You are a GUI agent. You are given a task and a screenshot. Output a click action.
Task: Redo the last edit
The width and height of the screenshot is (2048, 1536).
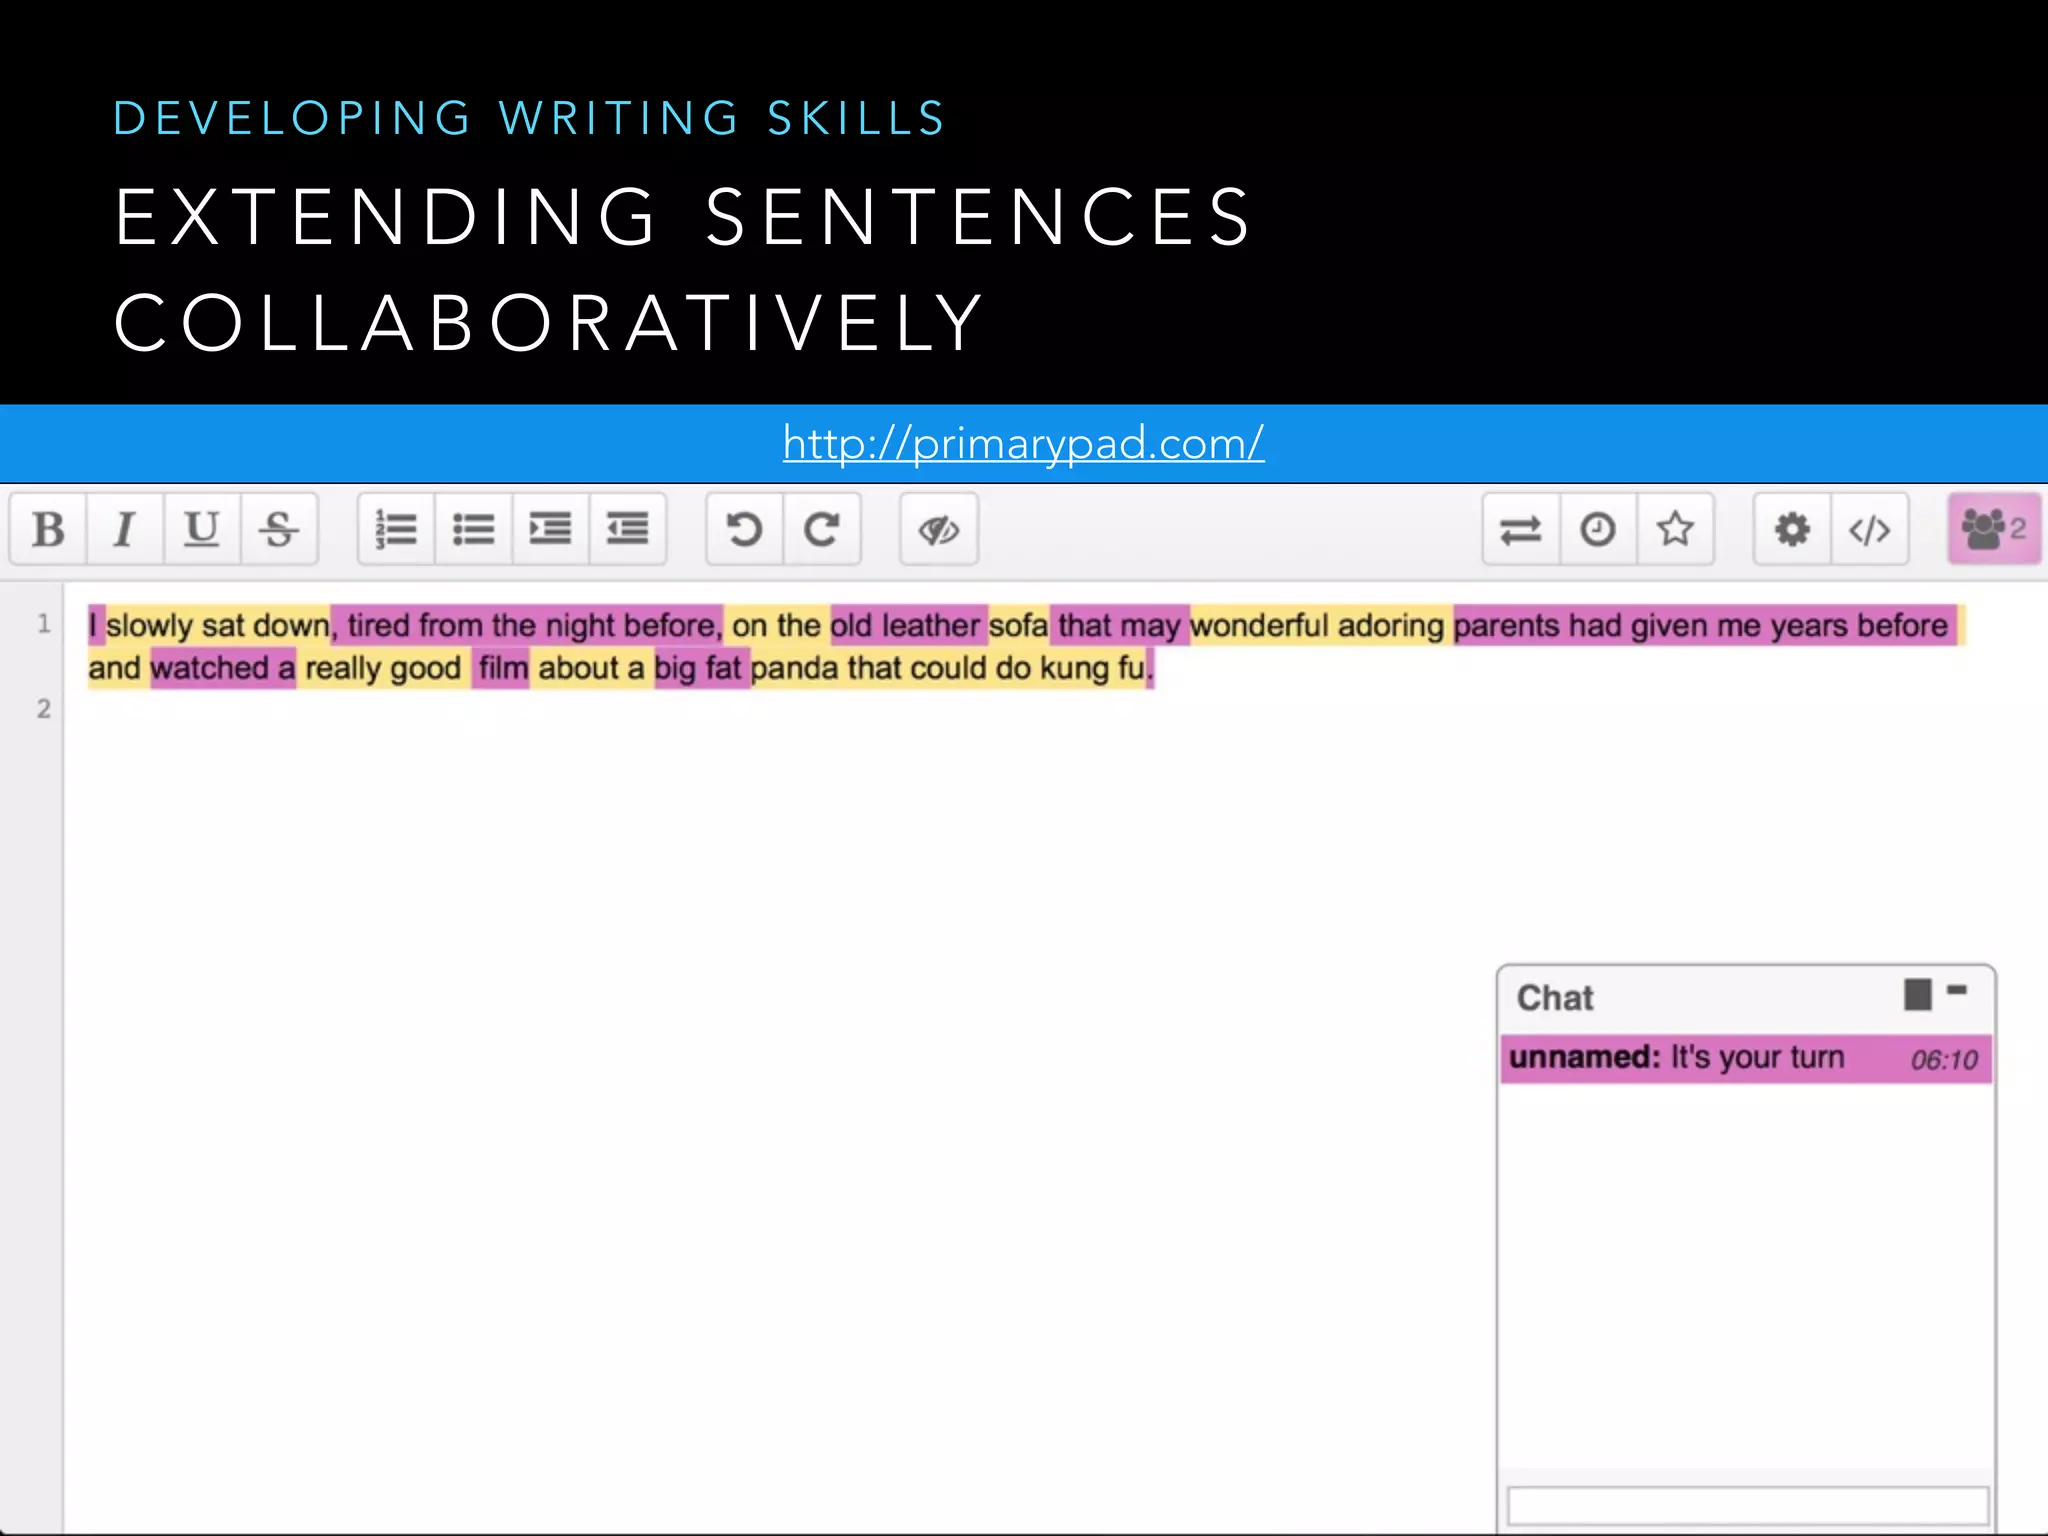[x=822, y=529]
